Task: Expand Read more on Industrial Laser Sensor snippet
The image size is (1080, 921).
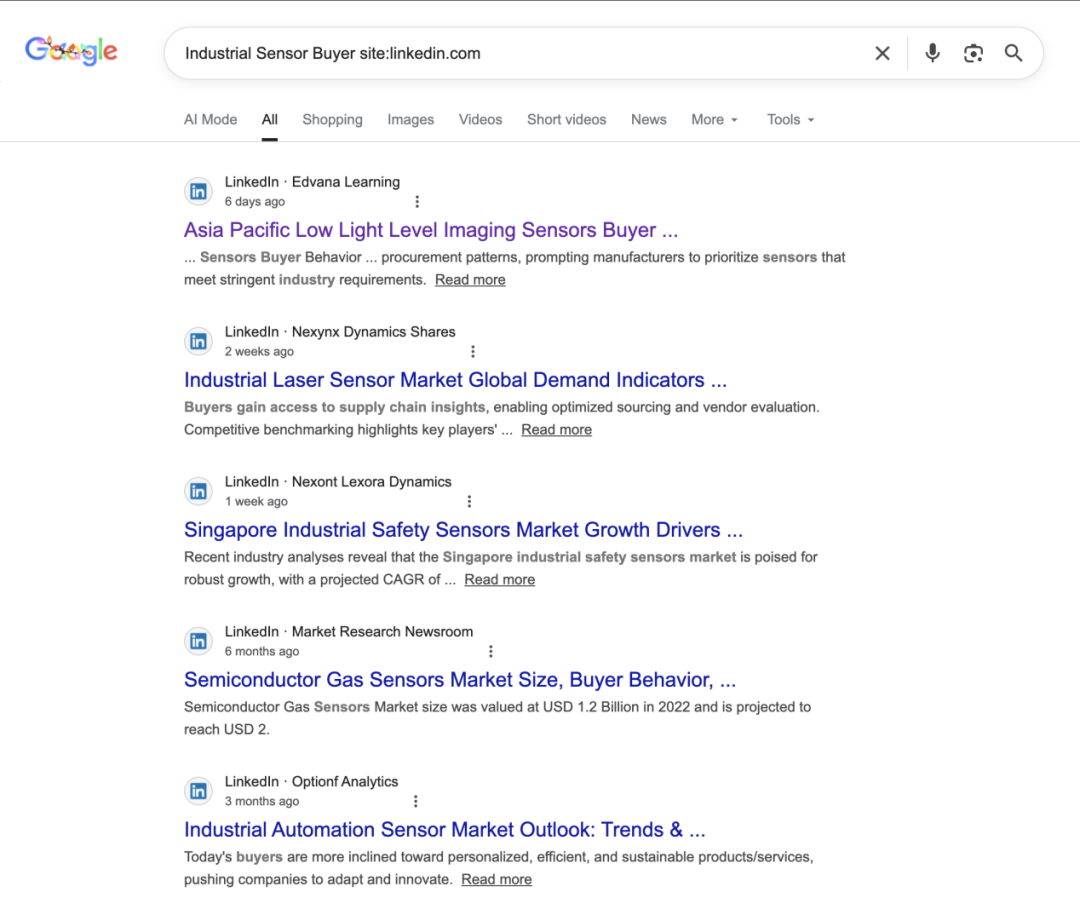Action: (556, 430)
